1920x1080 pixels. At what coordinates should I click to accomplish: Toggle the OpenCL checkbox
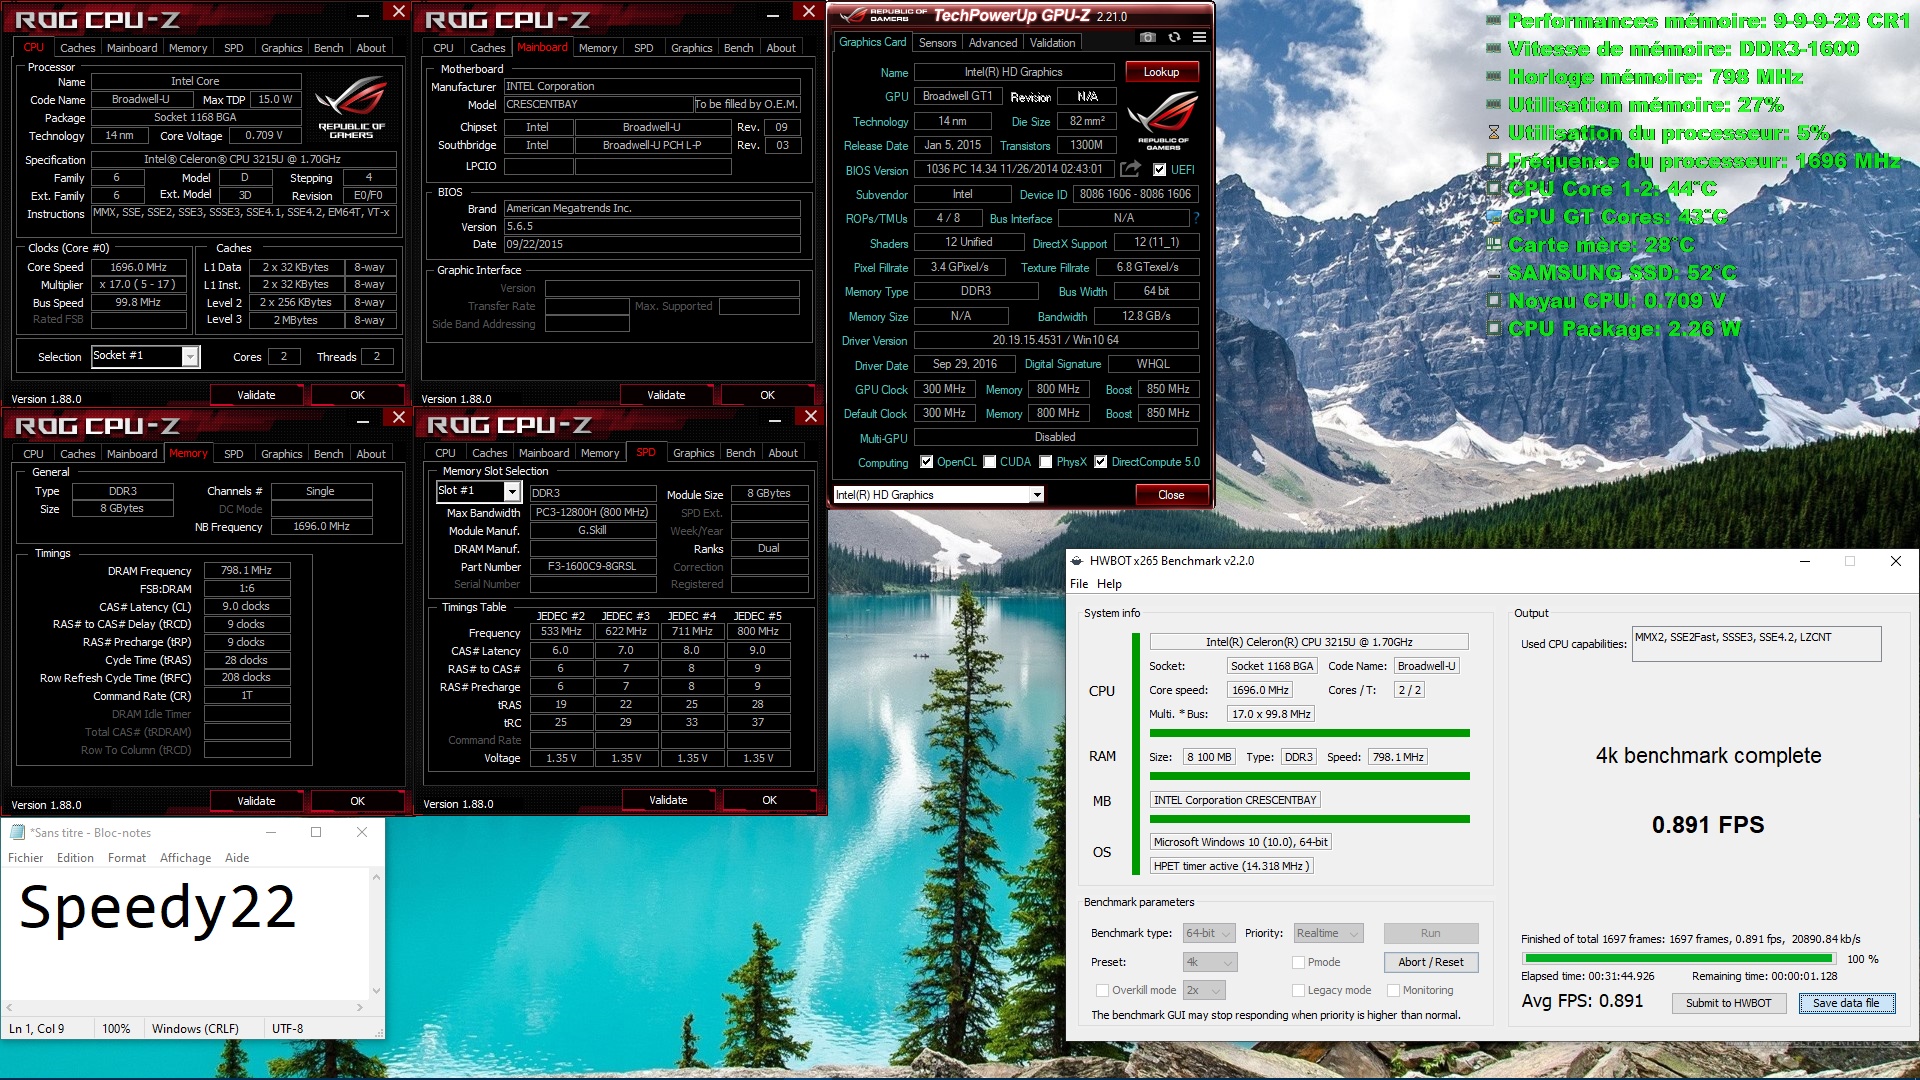click(927, 462)
